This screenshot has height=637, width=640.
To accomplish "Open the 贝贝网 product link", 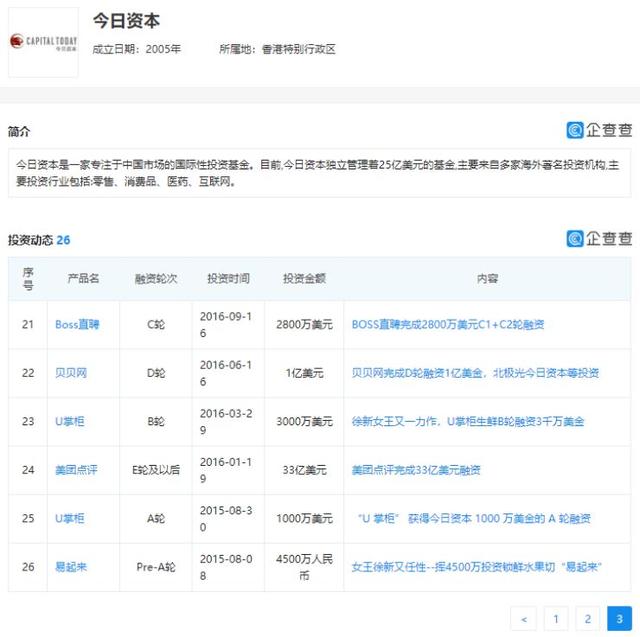I will click(x=71, y=373).
